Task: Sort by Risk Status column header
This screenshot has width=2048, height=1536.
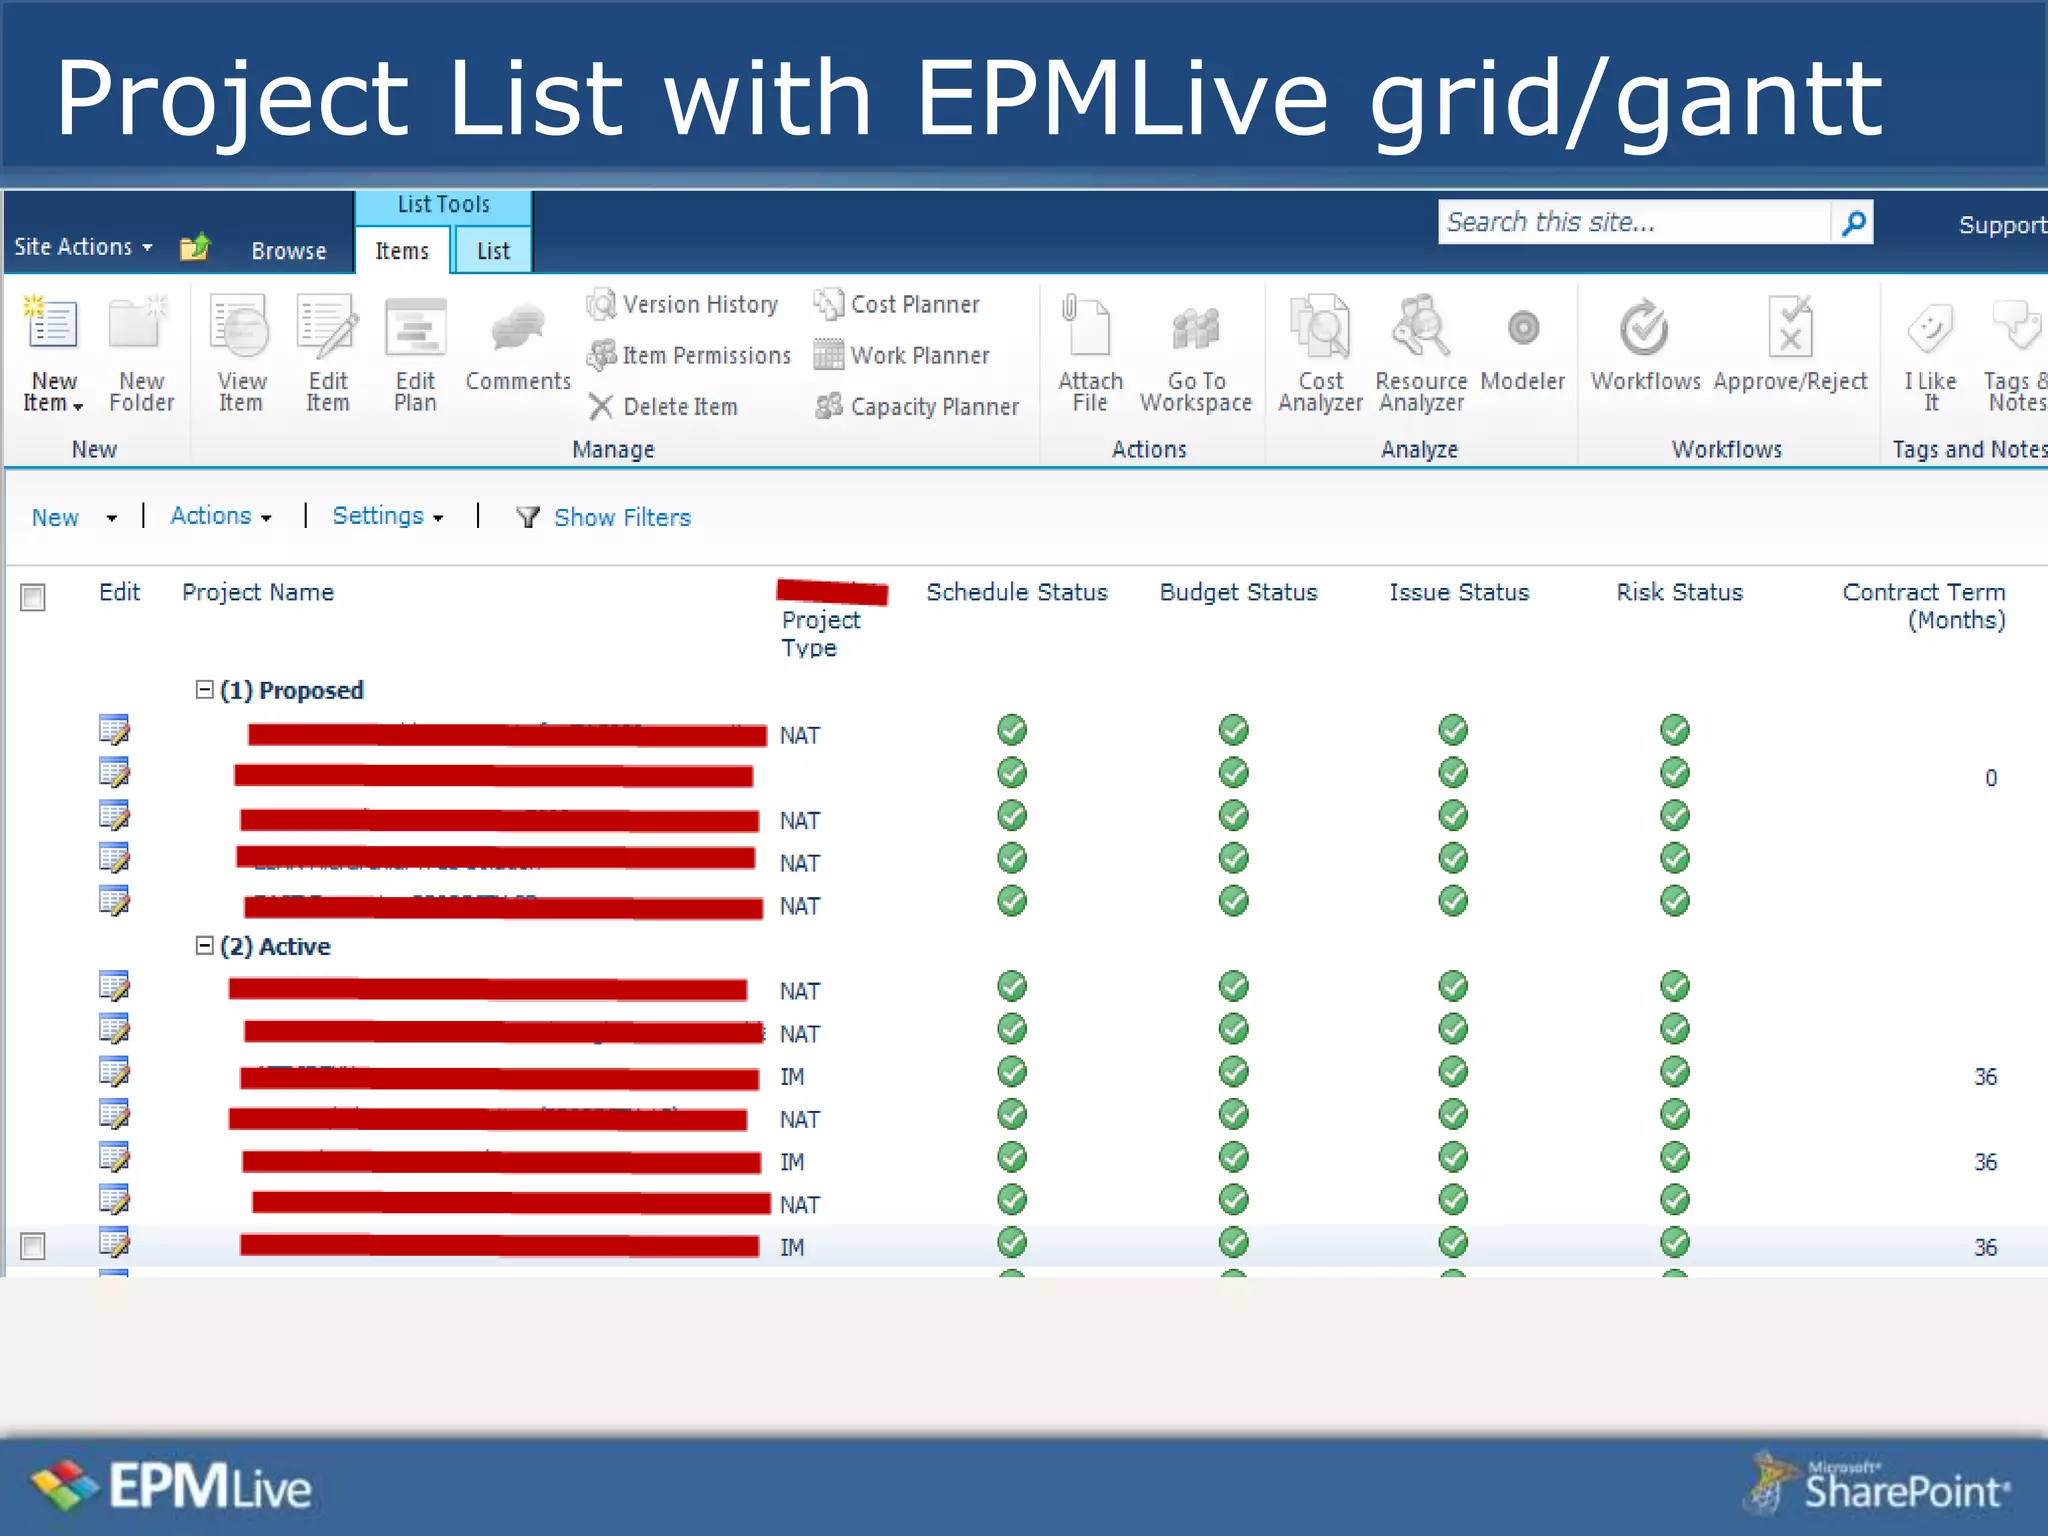Action: (1680, 592)
